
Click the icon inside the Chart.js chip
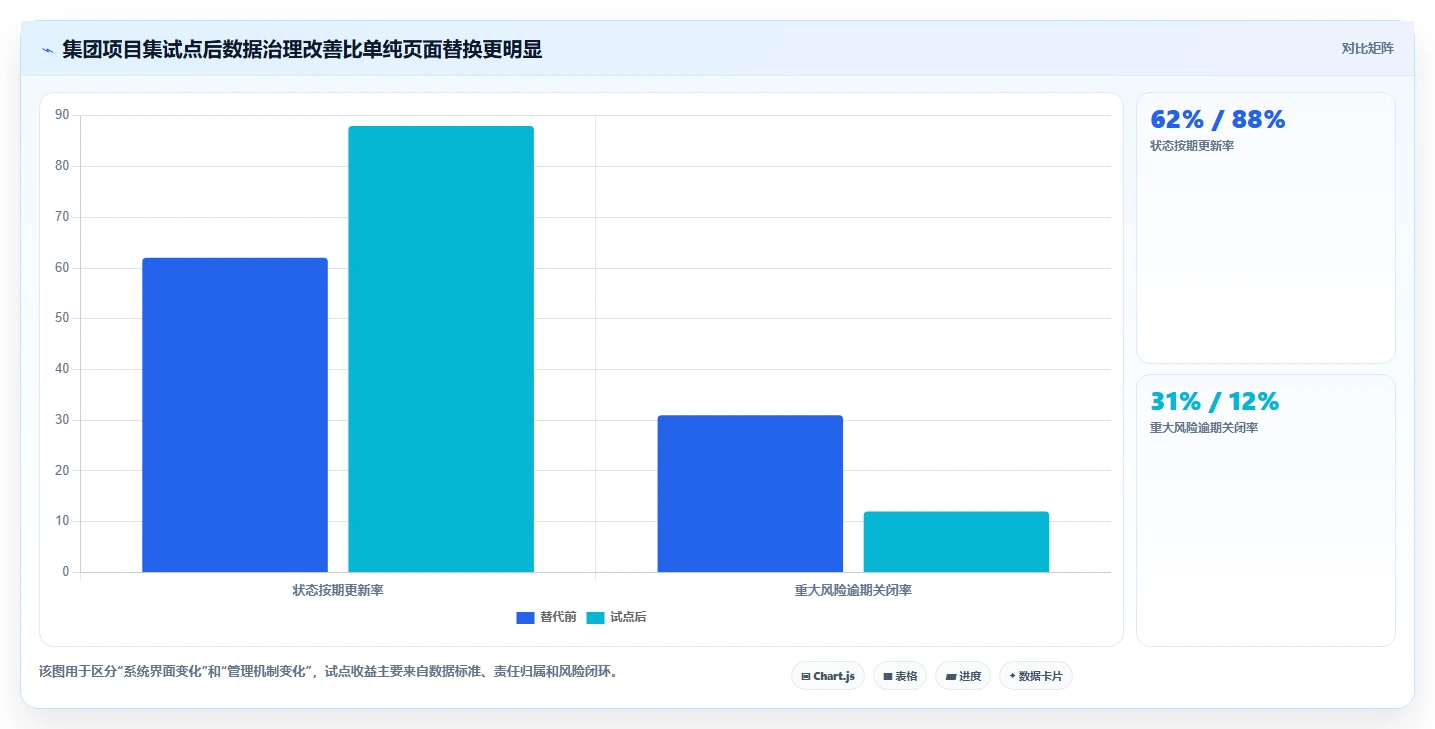coord(806,677)
